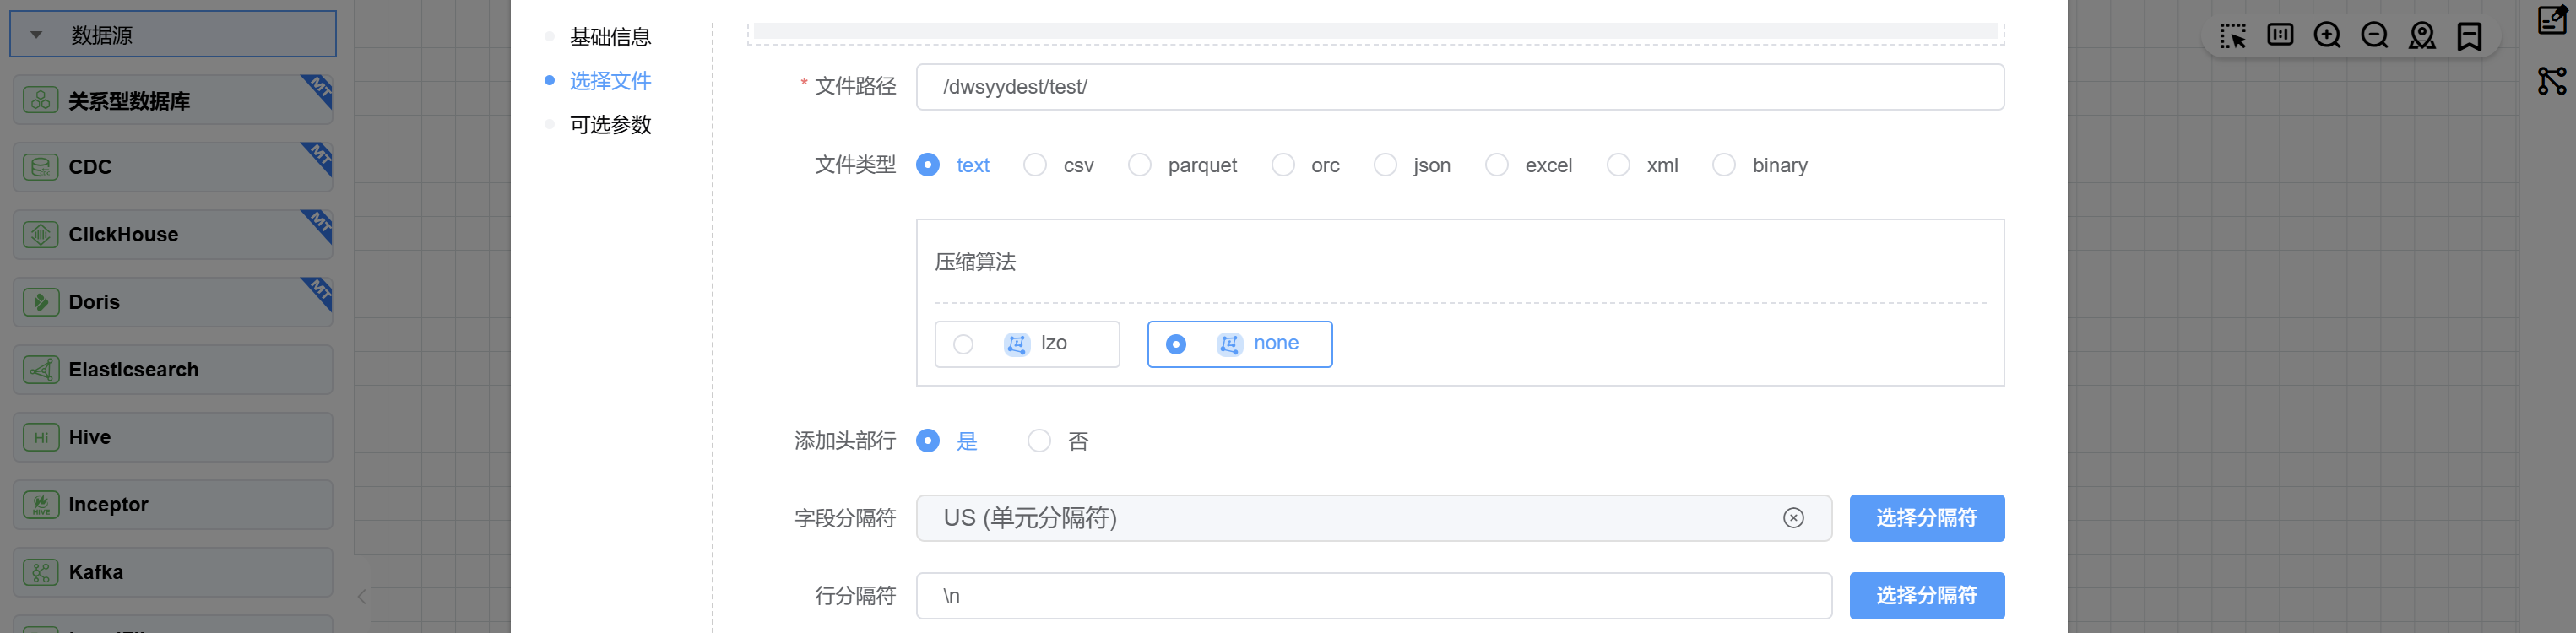Select the 关系型数据库 source label

point(129,101)
